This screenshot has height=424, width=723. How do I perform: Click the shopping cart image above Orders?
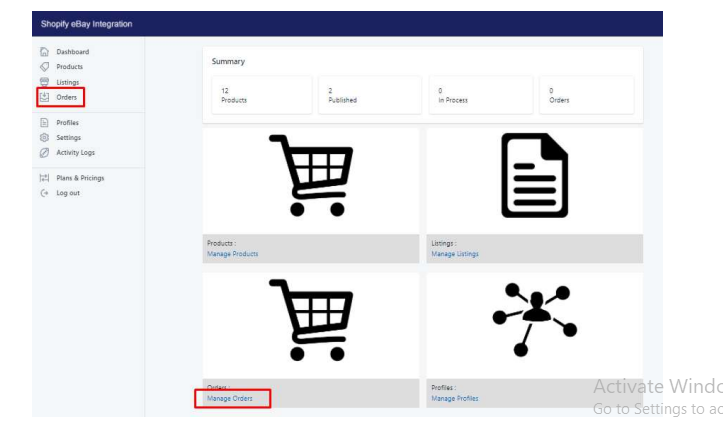(311, 320)
